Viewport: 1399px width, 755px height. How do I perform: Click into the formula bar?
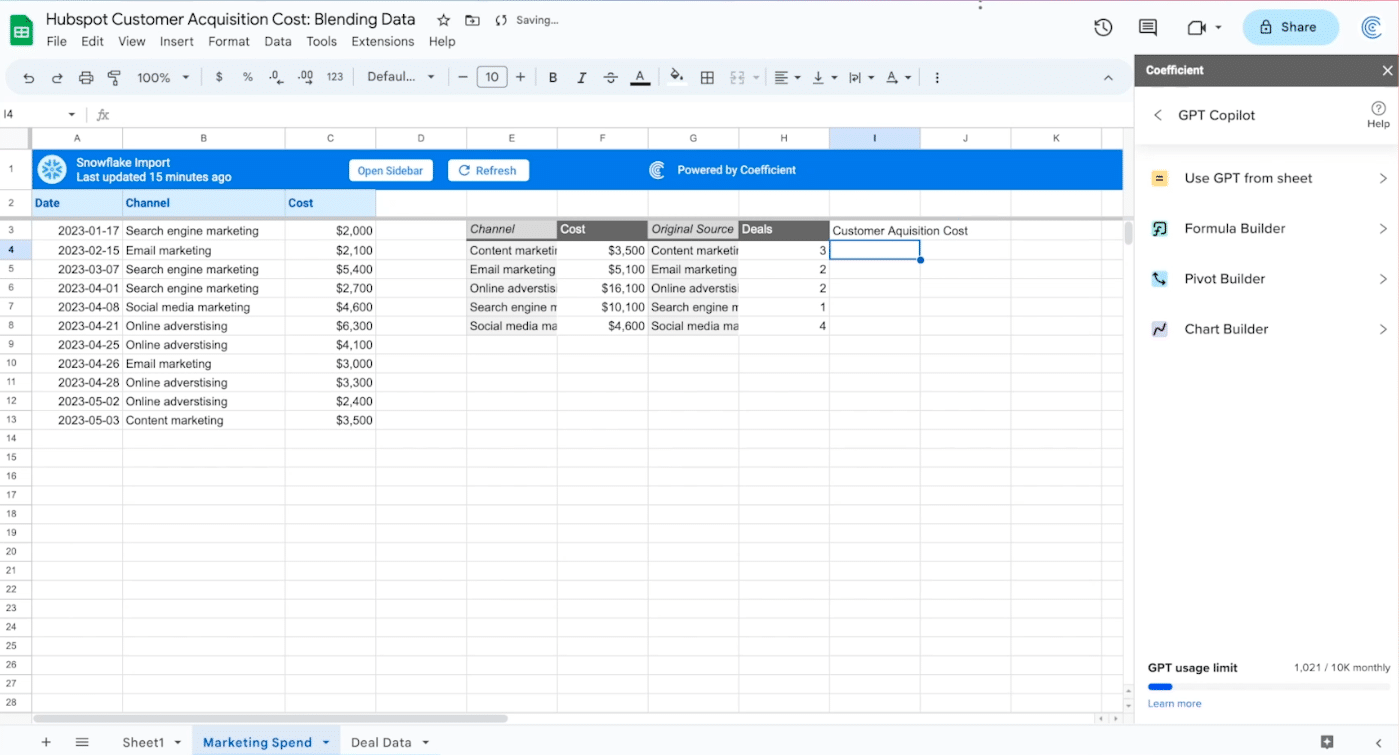620,115
